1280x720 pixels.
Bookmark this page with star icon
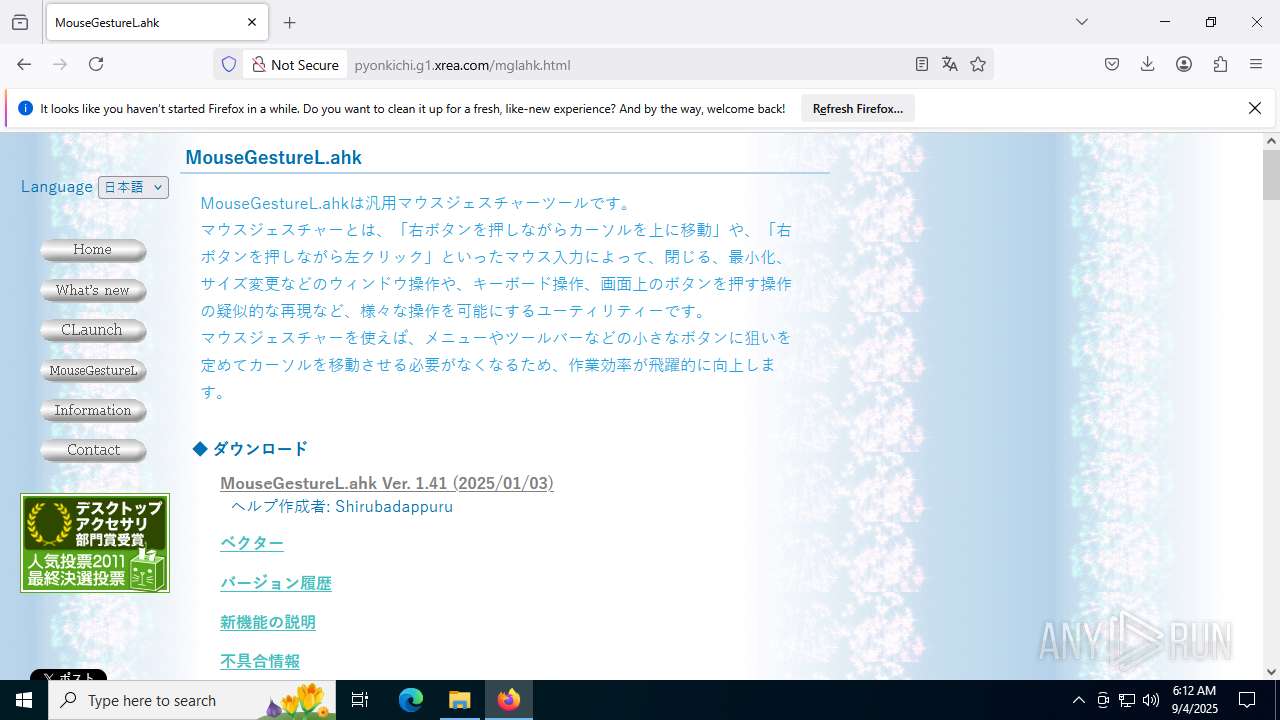[x=978, y=64]
